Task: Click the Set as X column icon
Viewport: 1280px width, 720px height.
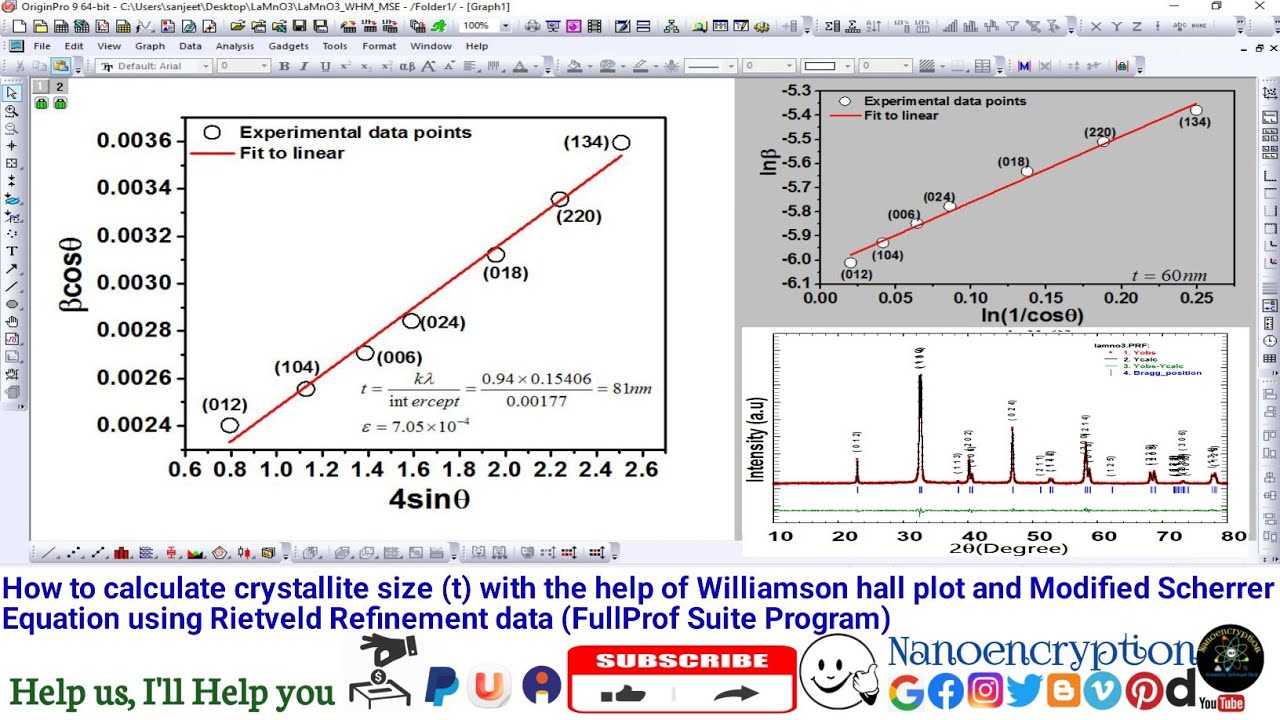Action: click(1096, 26)
